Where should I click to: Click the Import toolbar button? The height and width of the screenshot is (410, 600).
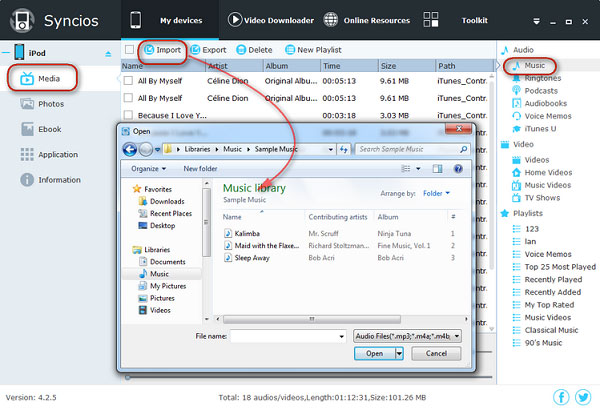(x=162, y=50)
